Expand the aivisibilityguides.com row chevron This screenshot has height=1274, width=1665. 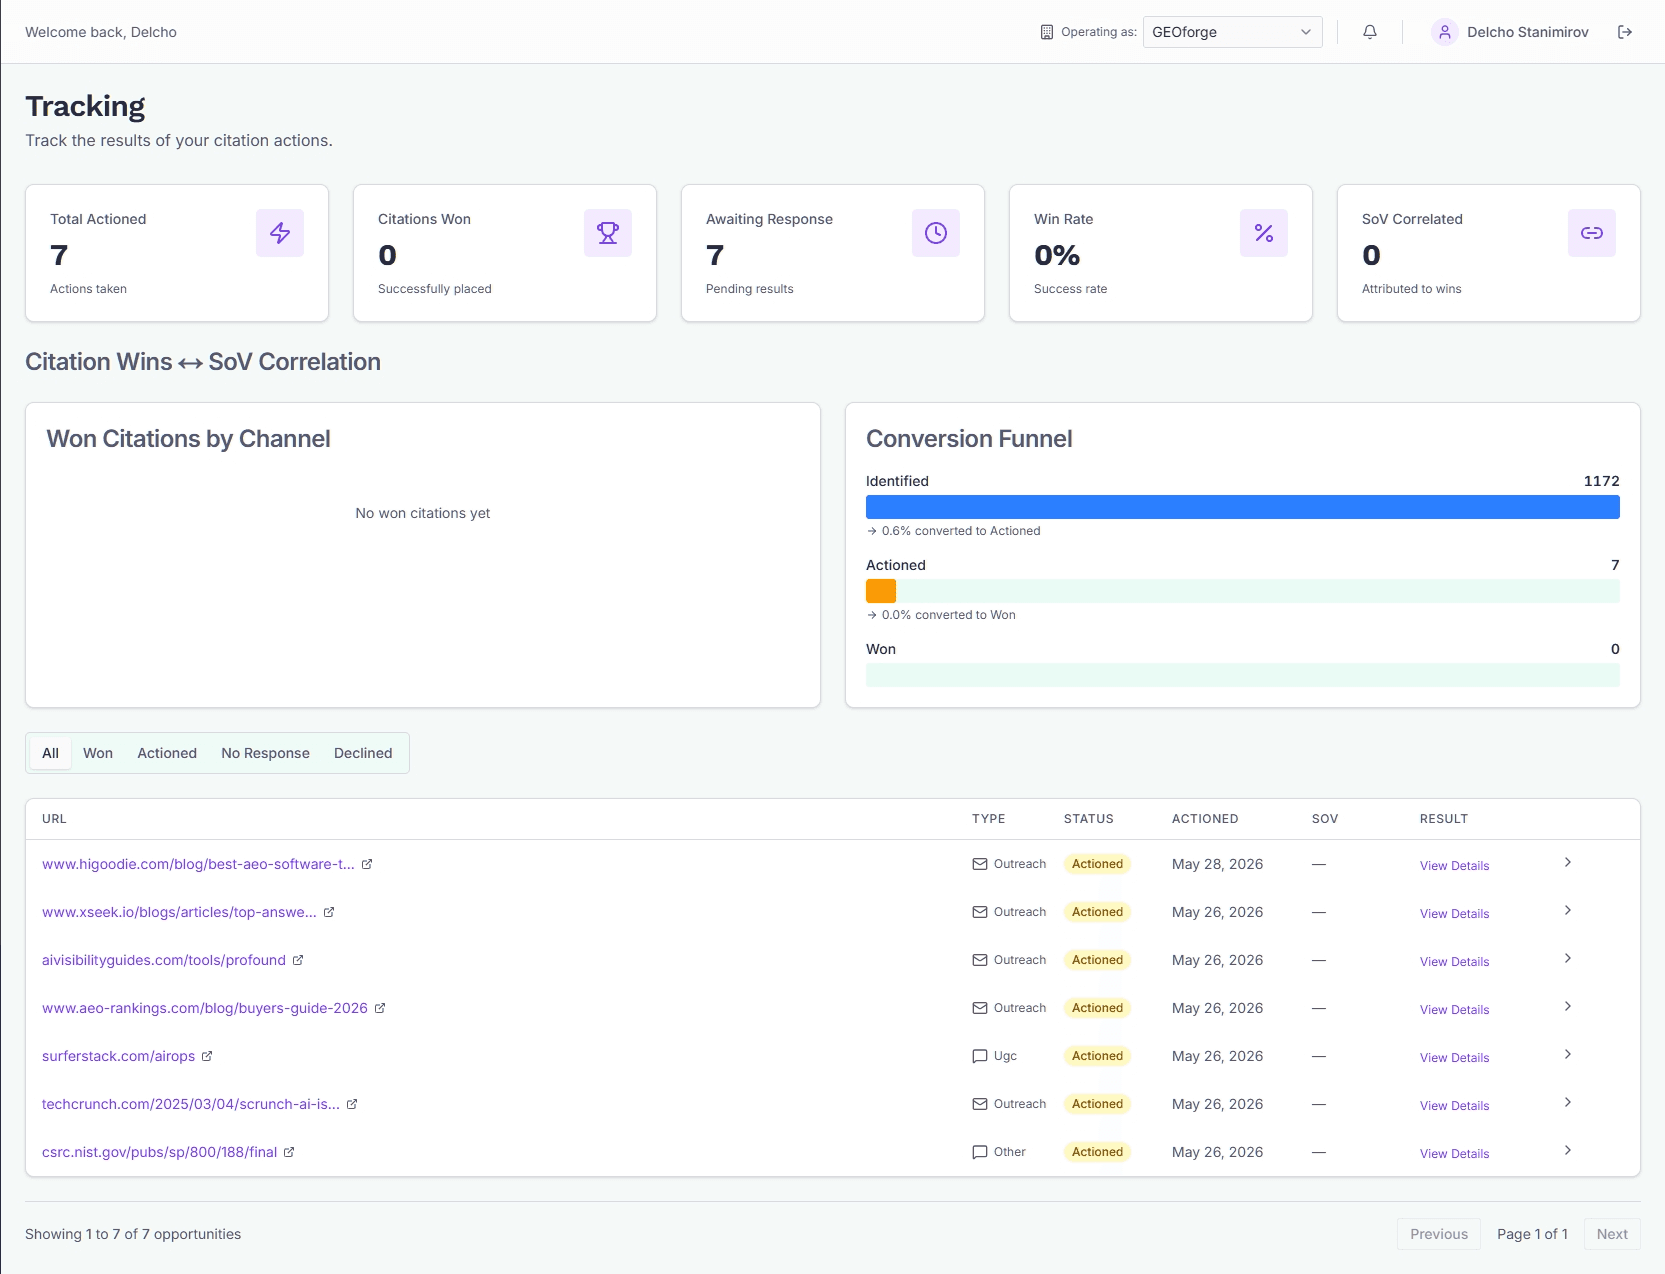1568,958
